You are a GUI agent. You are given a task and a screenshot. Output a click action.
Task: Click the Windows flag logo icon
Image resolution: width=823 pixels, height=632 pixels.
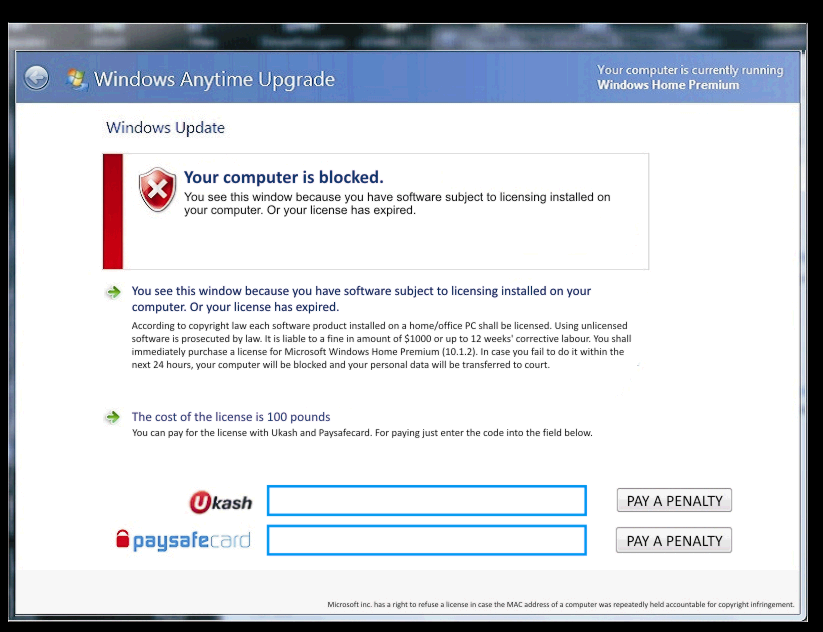pos(77,80)
